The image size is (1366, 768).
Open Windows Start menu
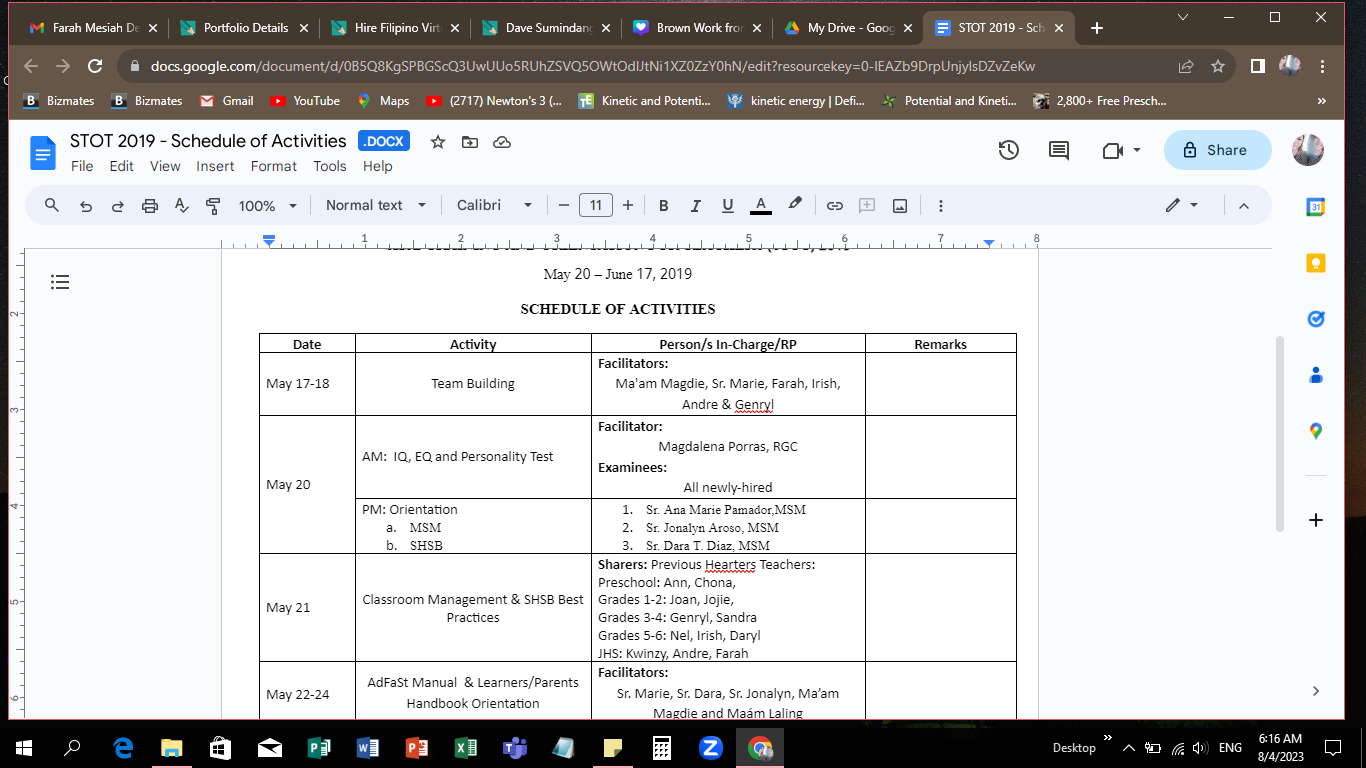24,747
